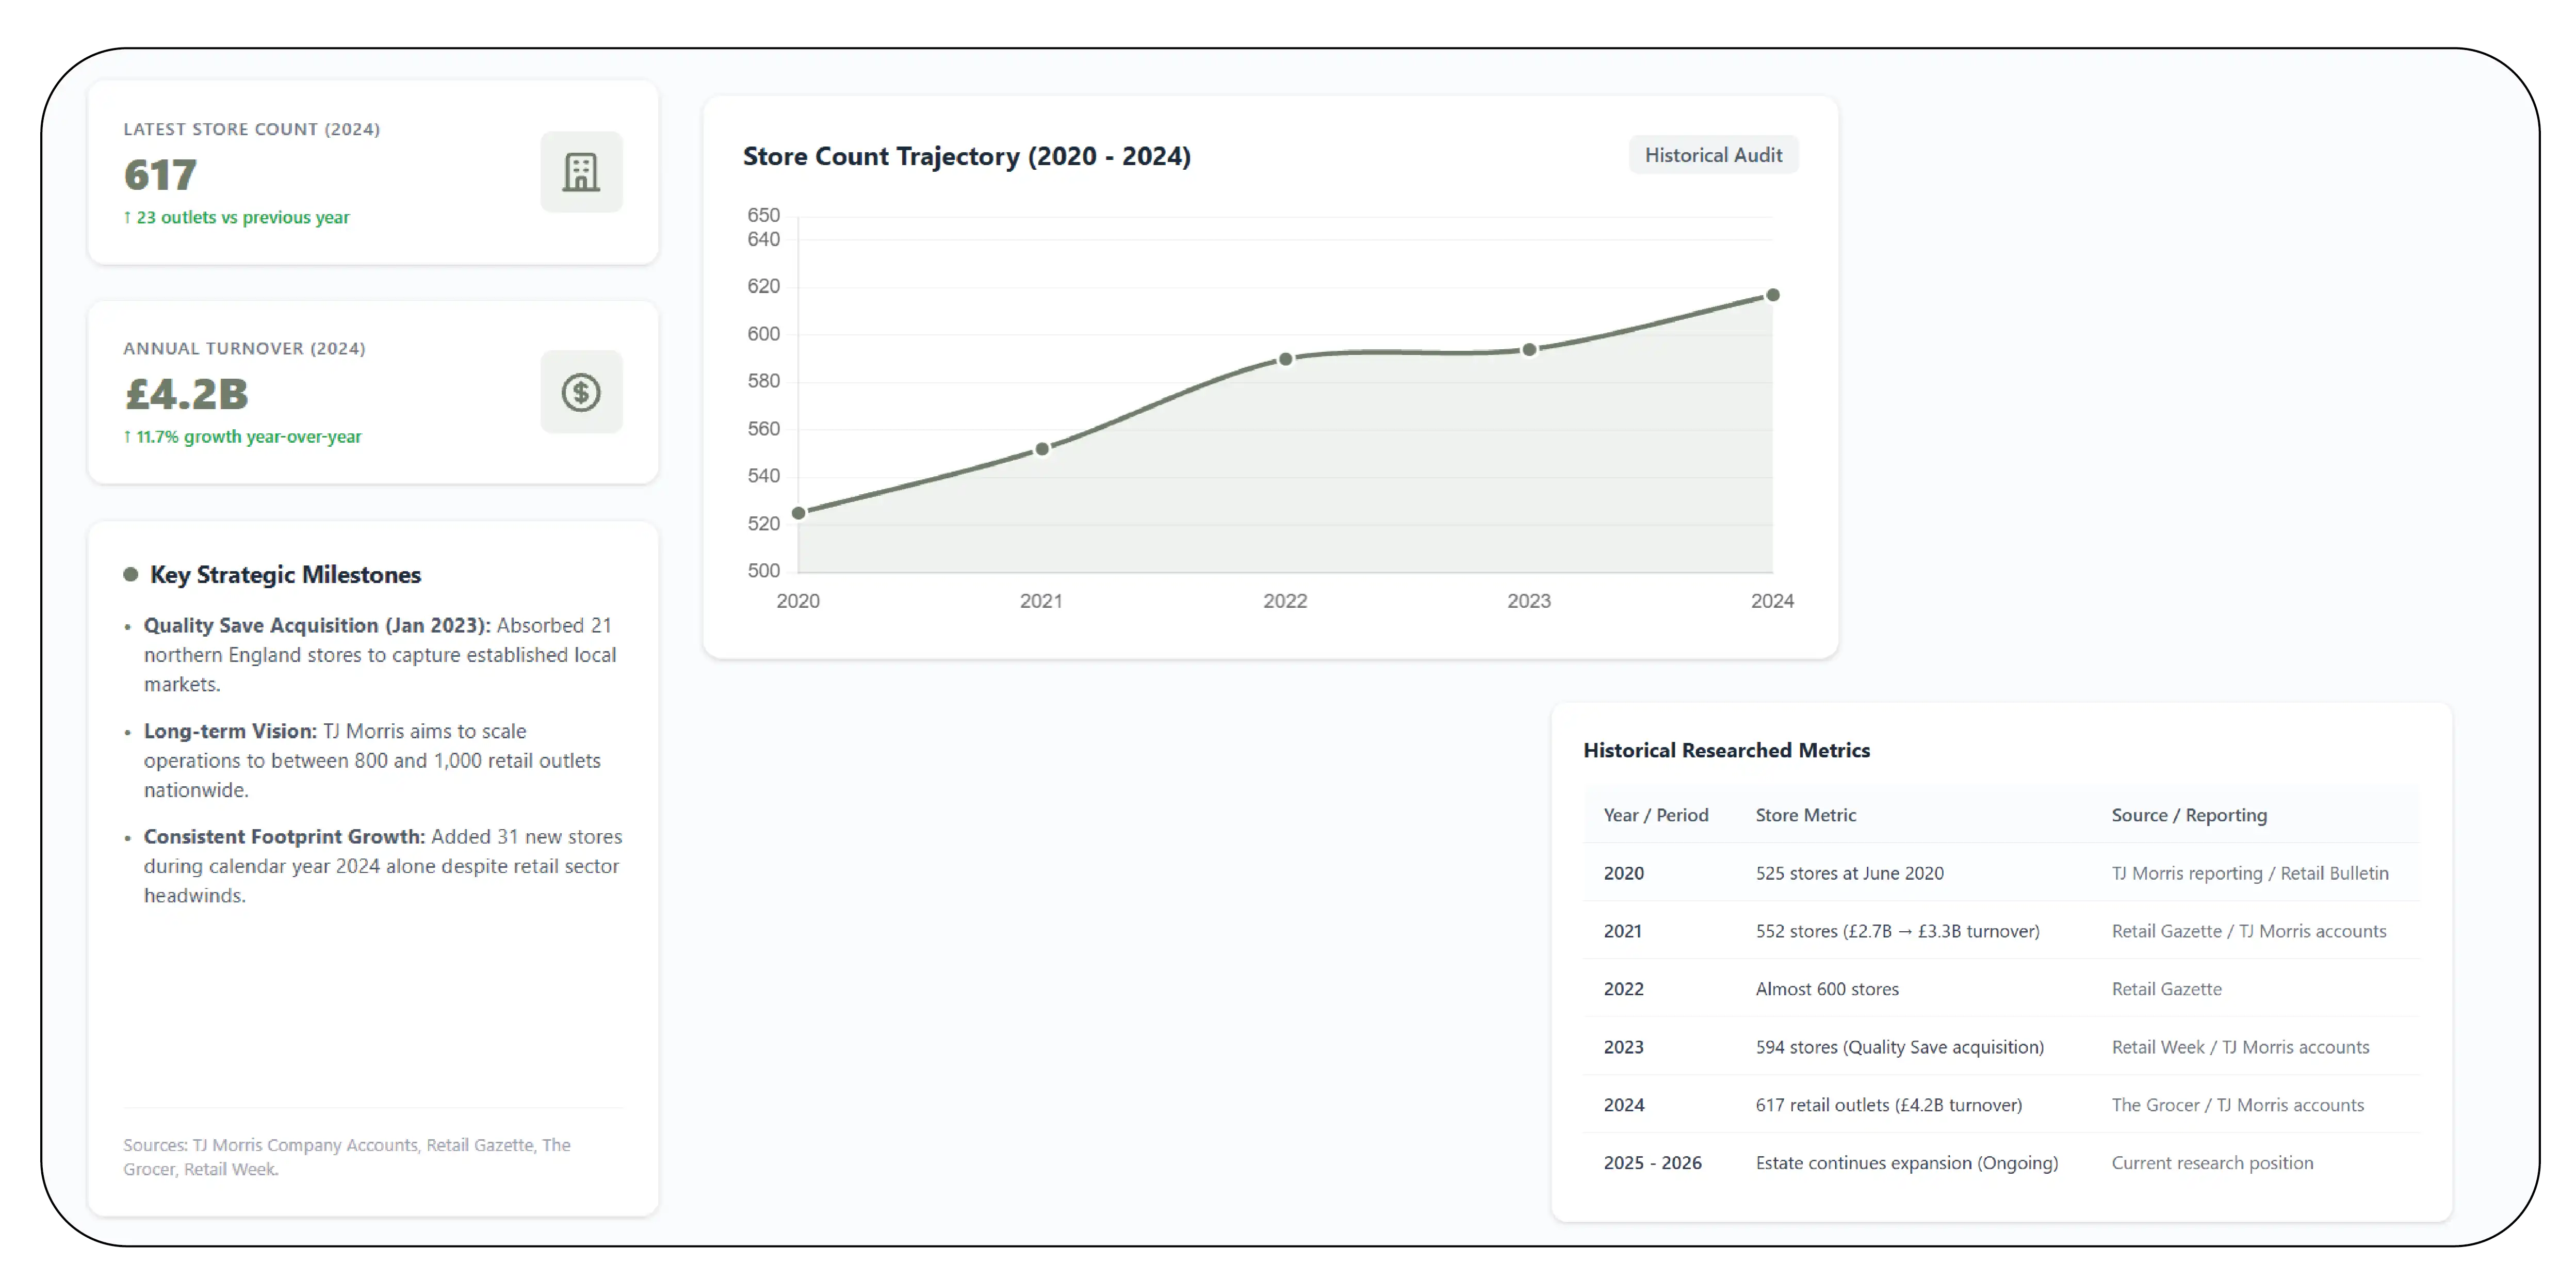The width and height of the screenshot is (2576, 1279).
Task: Click the 2023 year cell in table
Action: [x=1623, y=1047]
